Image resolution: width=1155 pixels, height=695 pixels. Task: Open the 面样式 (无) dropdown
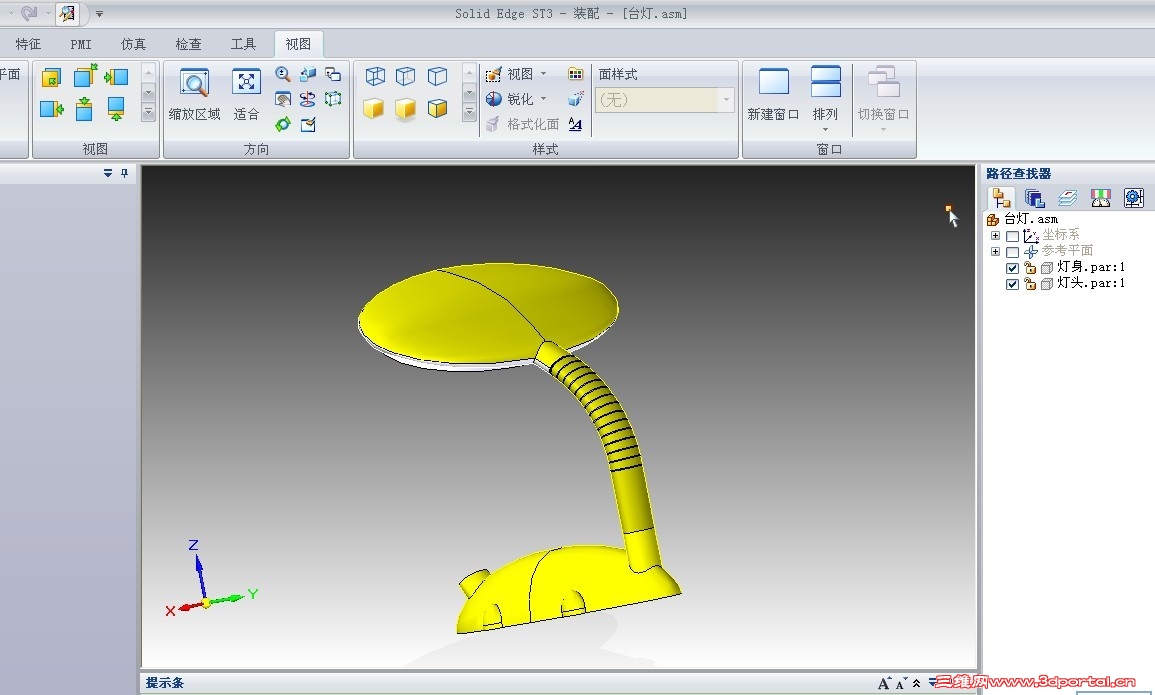(x=726, y=99)
